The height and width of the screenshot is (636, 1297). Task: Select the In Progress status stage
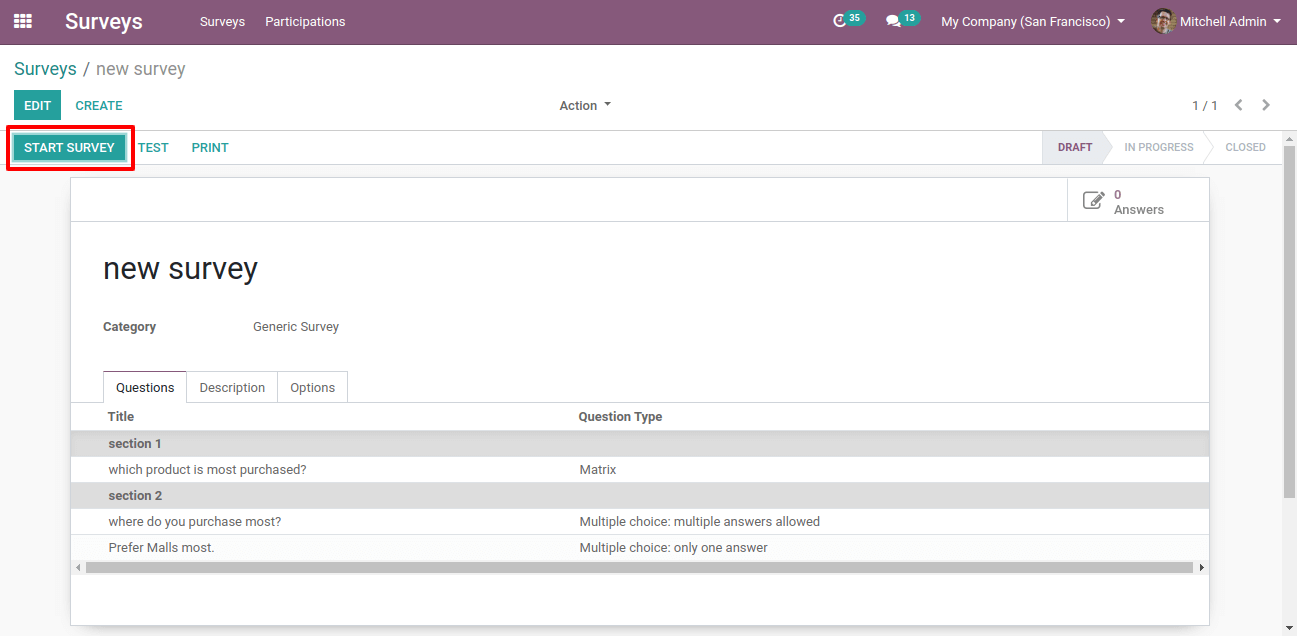1158,147
